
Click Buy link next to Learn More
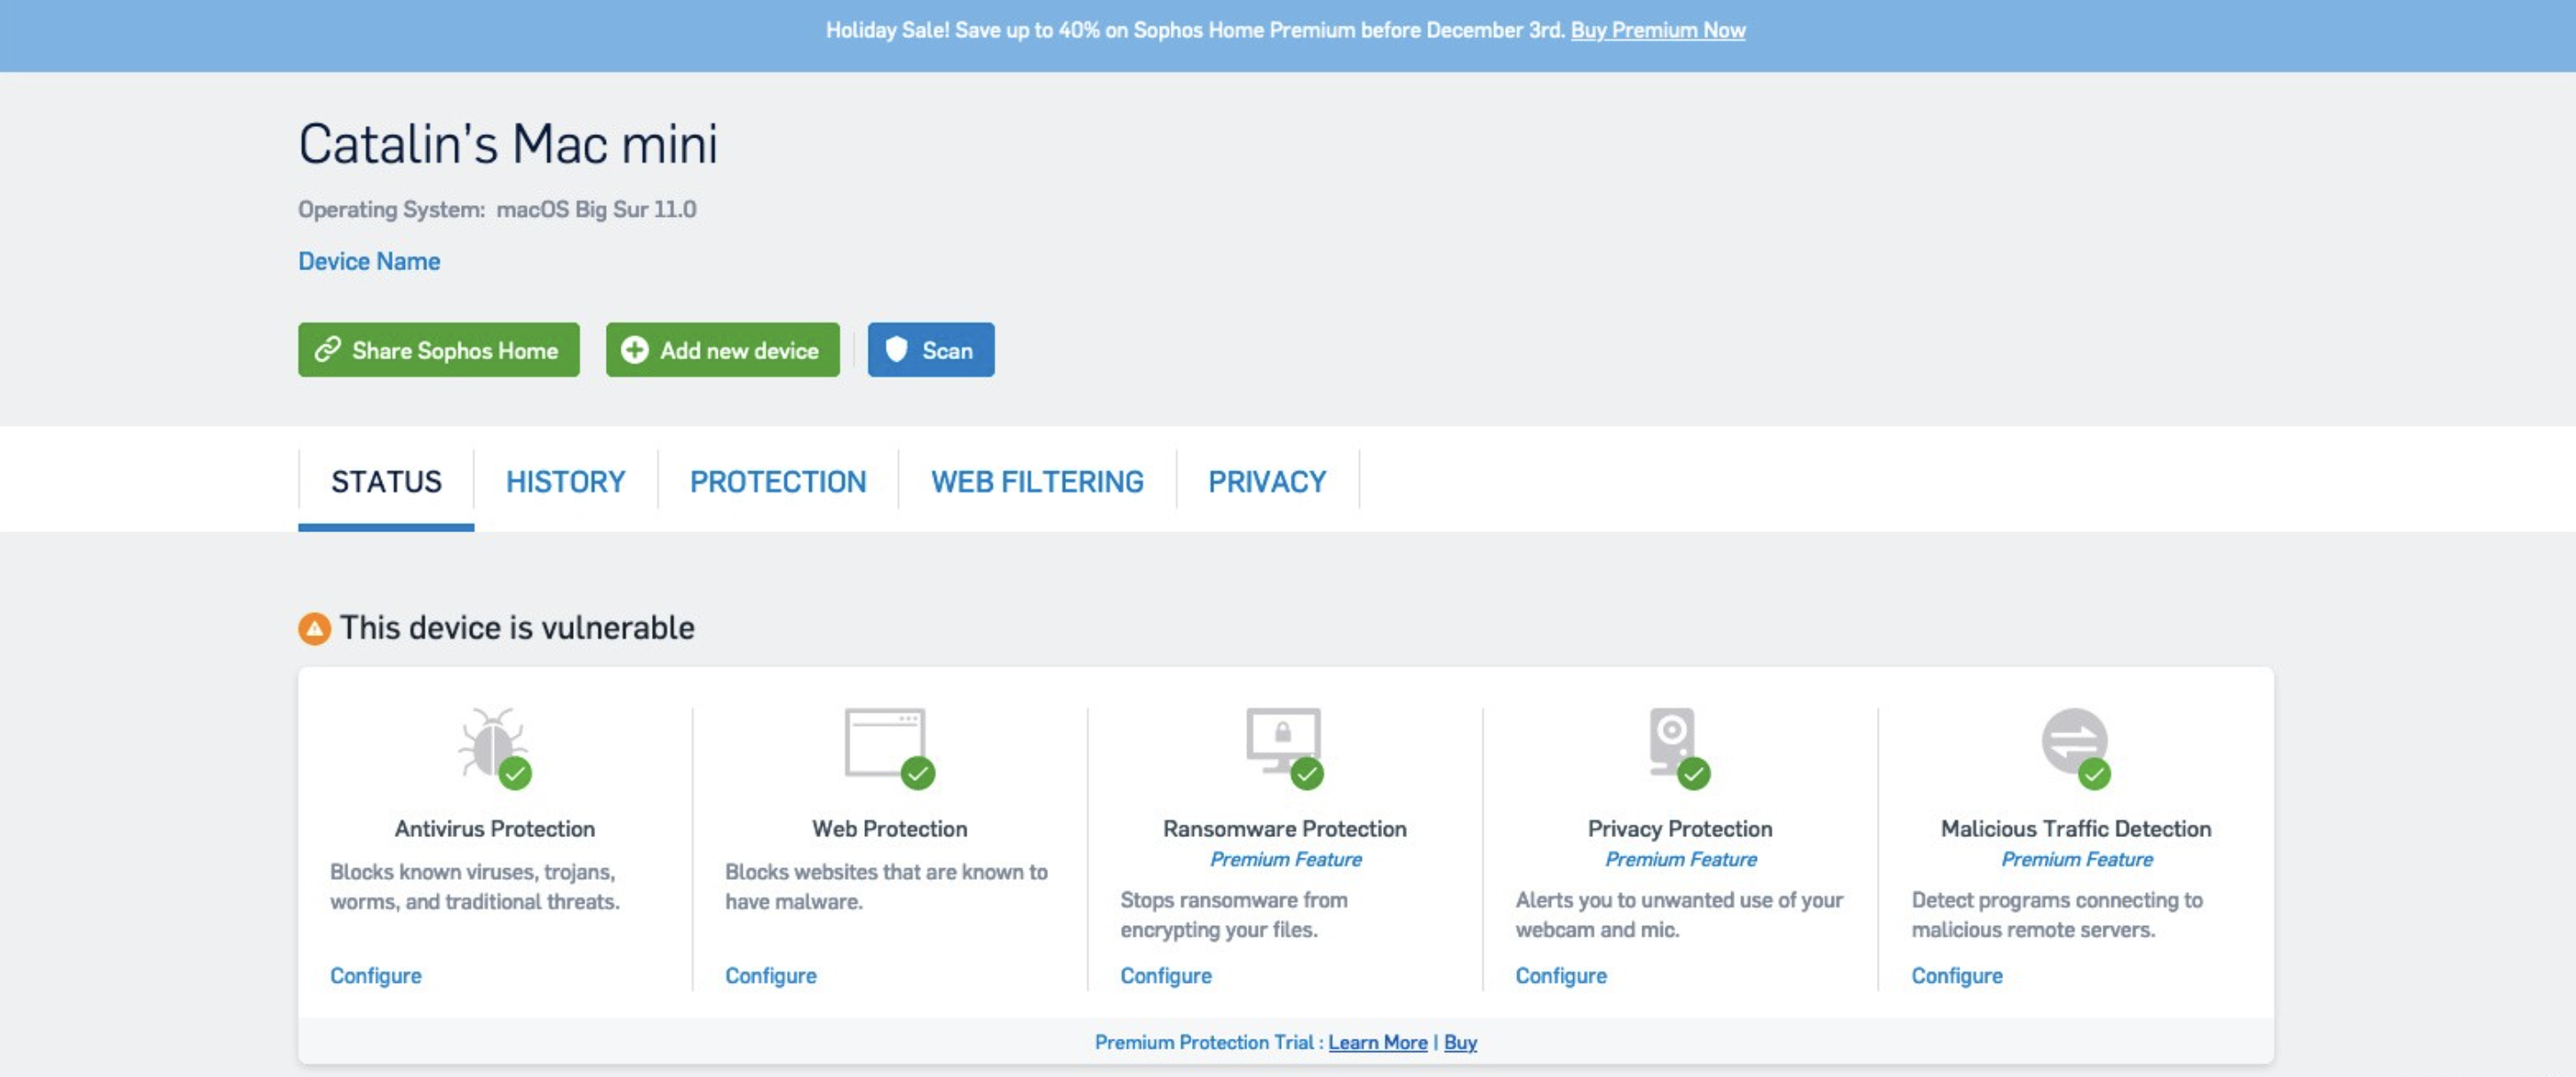pos(1459,1042)
